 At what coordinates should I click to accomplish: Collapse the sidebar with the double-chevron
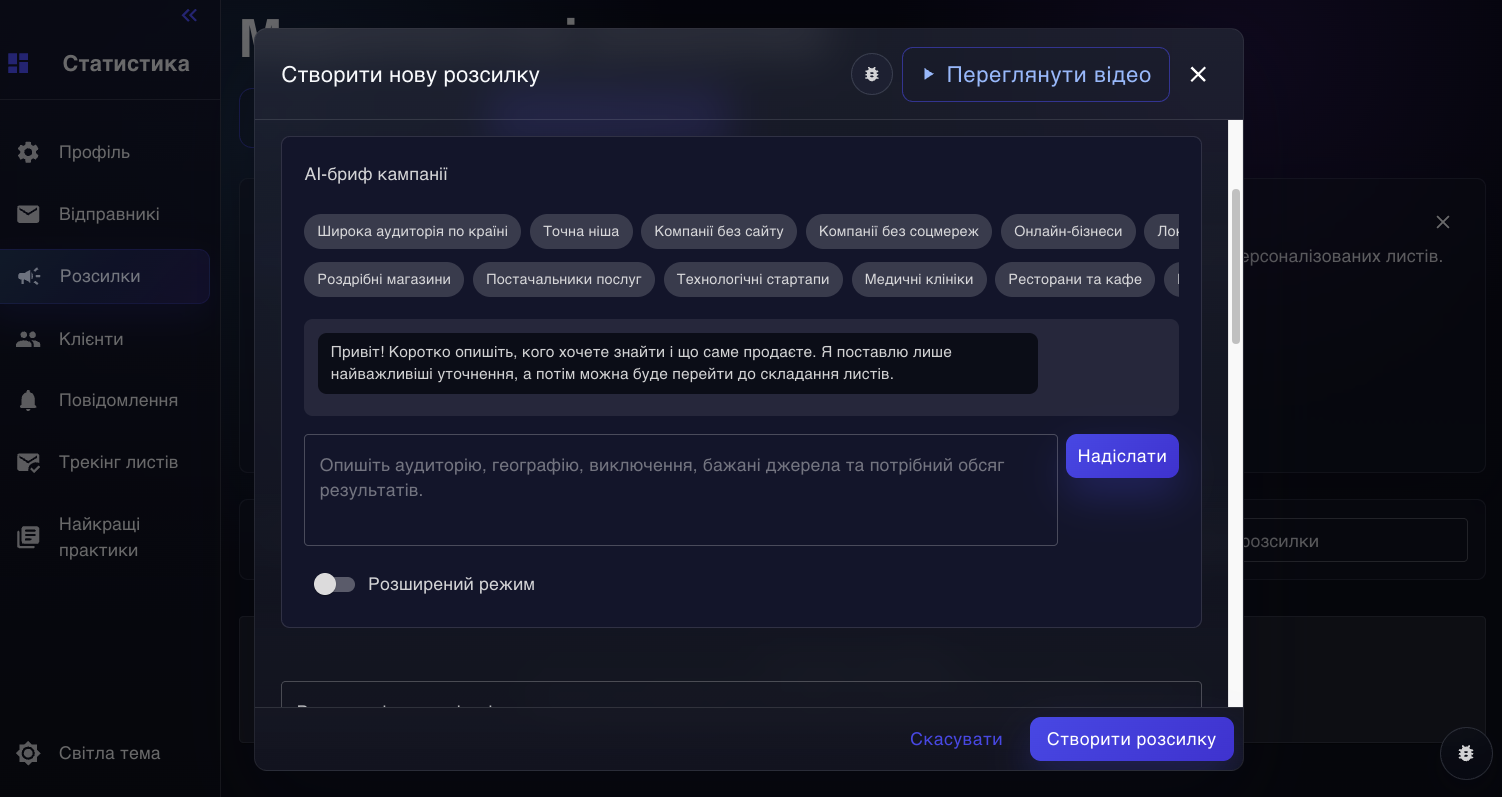coord(189,15)
